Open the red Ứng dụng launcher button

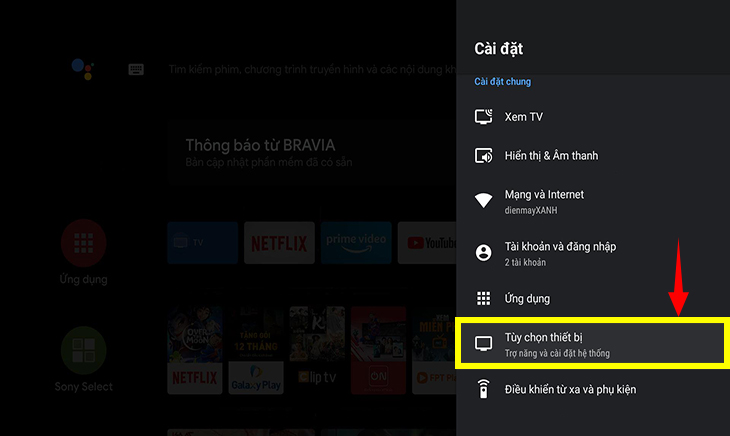pos(84,244)
